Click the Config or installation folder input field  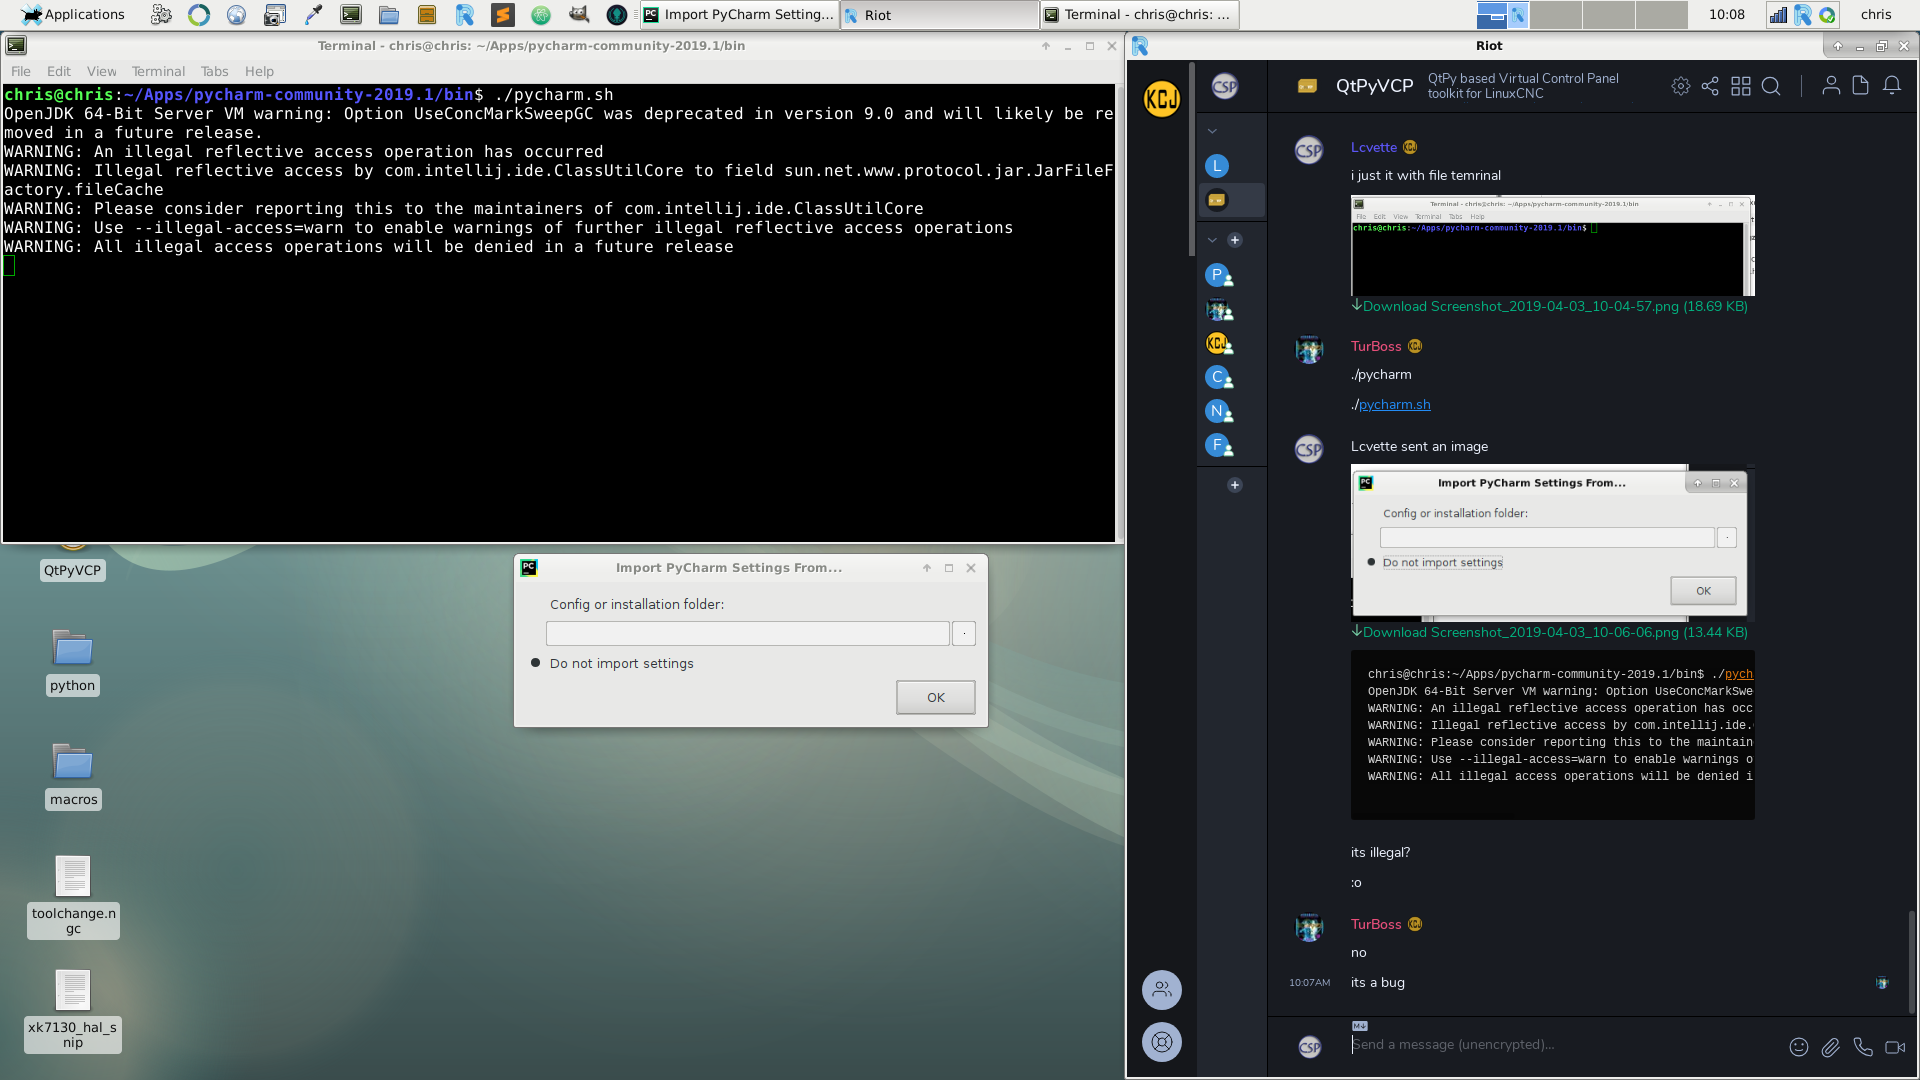pyautogui.click(x=748, y=634)
